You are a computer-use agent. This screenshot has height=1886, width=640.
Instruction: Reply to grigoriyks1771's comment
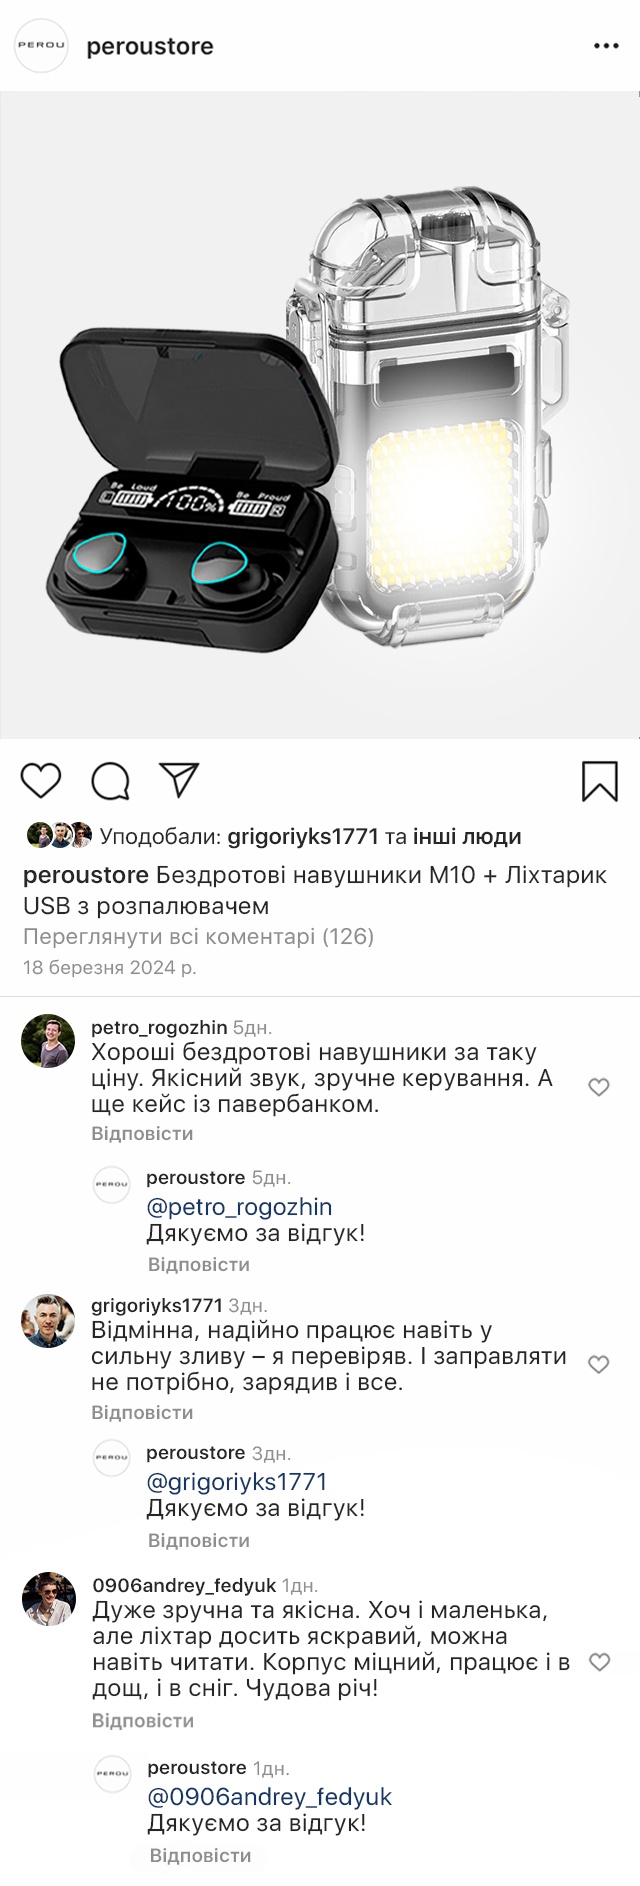142,1413
